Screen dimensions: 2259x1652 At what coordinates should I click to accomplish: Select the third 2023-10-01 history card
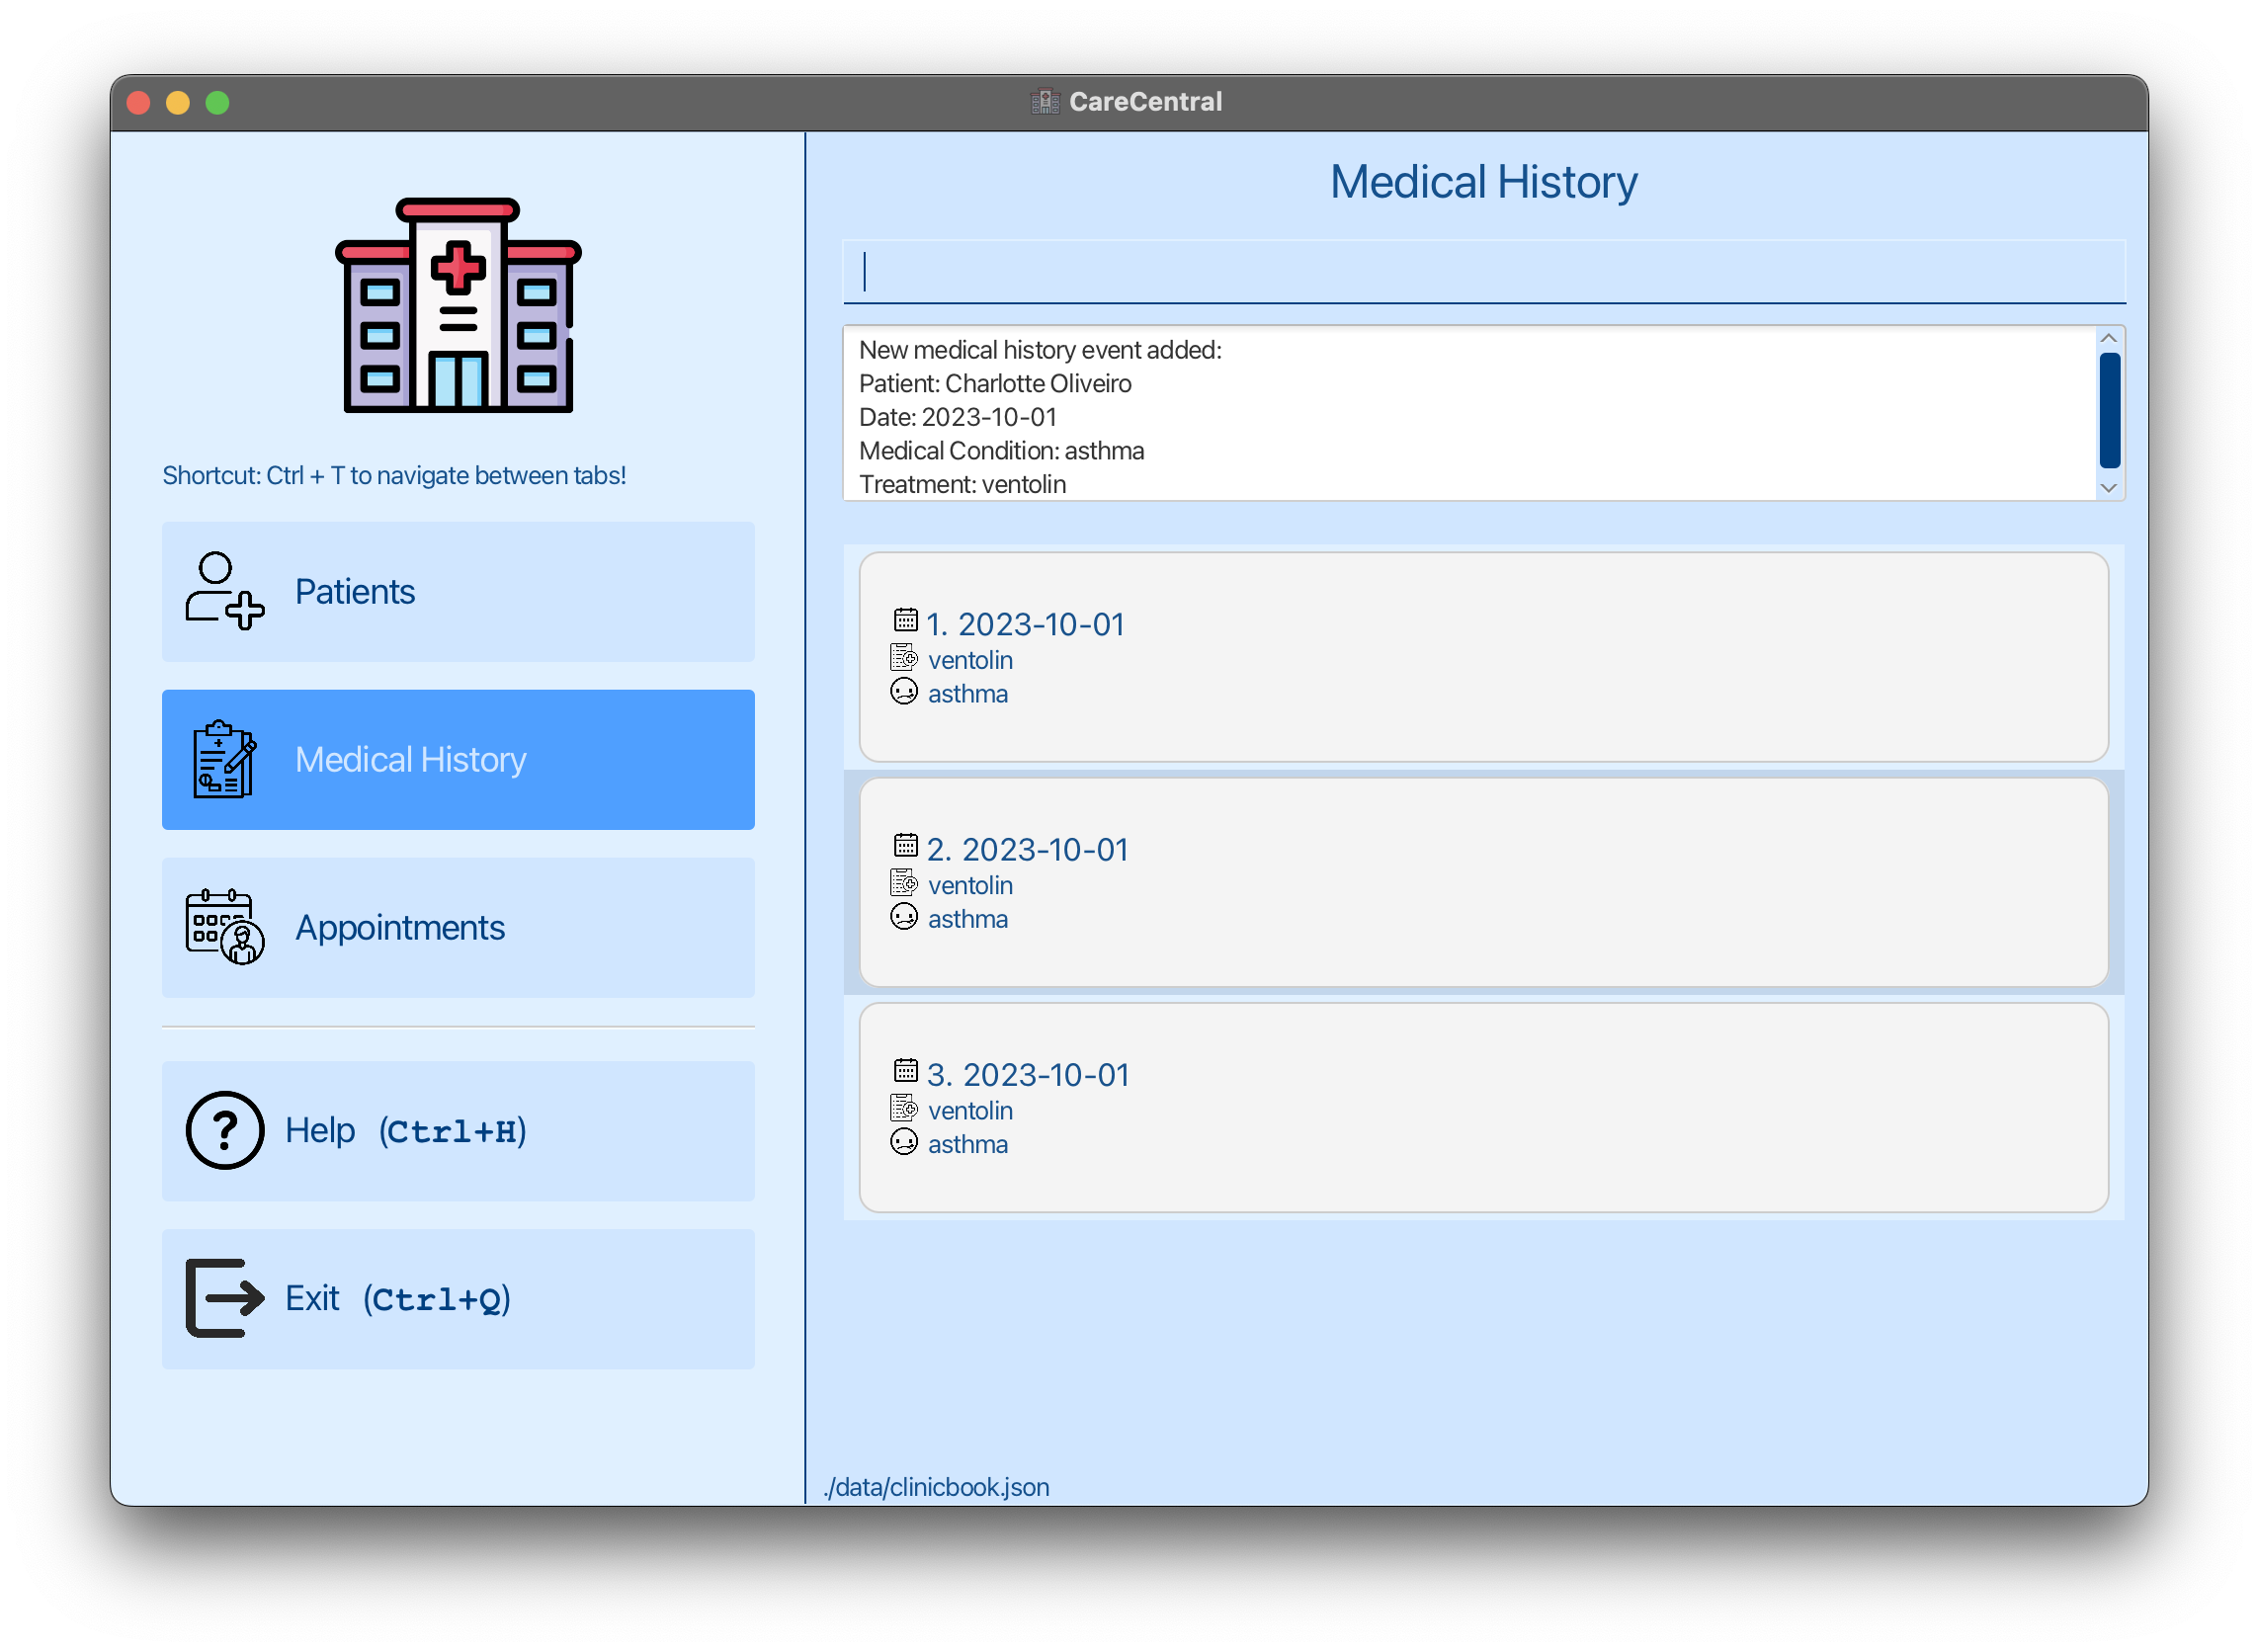point(1483,1107)
